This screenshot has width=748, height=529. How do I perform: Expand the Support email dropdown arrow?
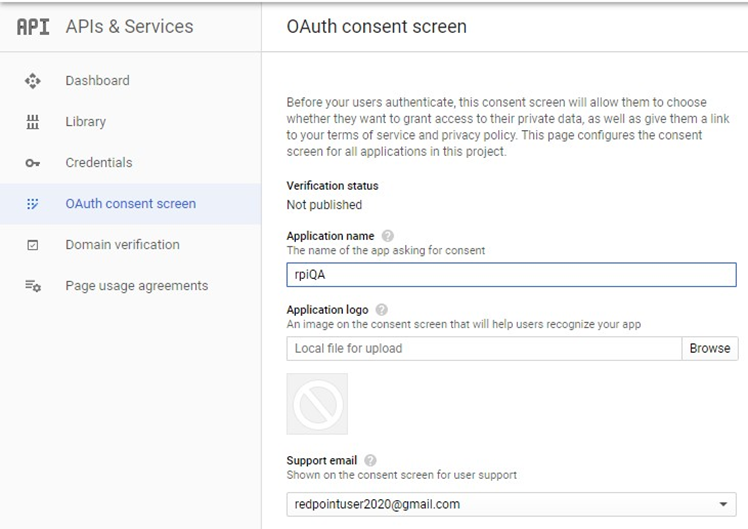coord(722,504)
